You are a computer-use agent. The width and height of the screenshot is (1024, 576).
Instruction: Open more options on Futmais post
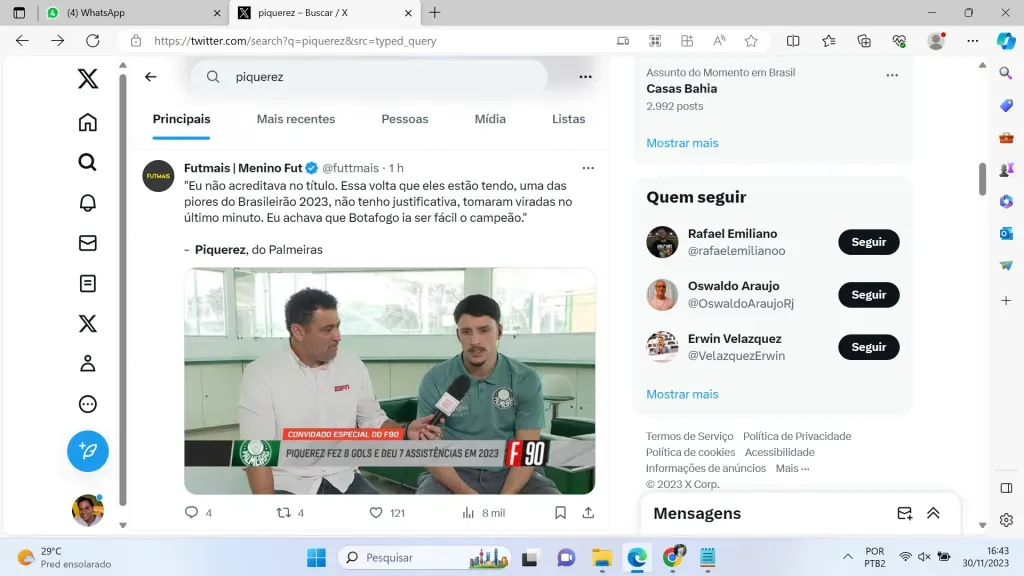pyautogui.click(x=588, y=168)
